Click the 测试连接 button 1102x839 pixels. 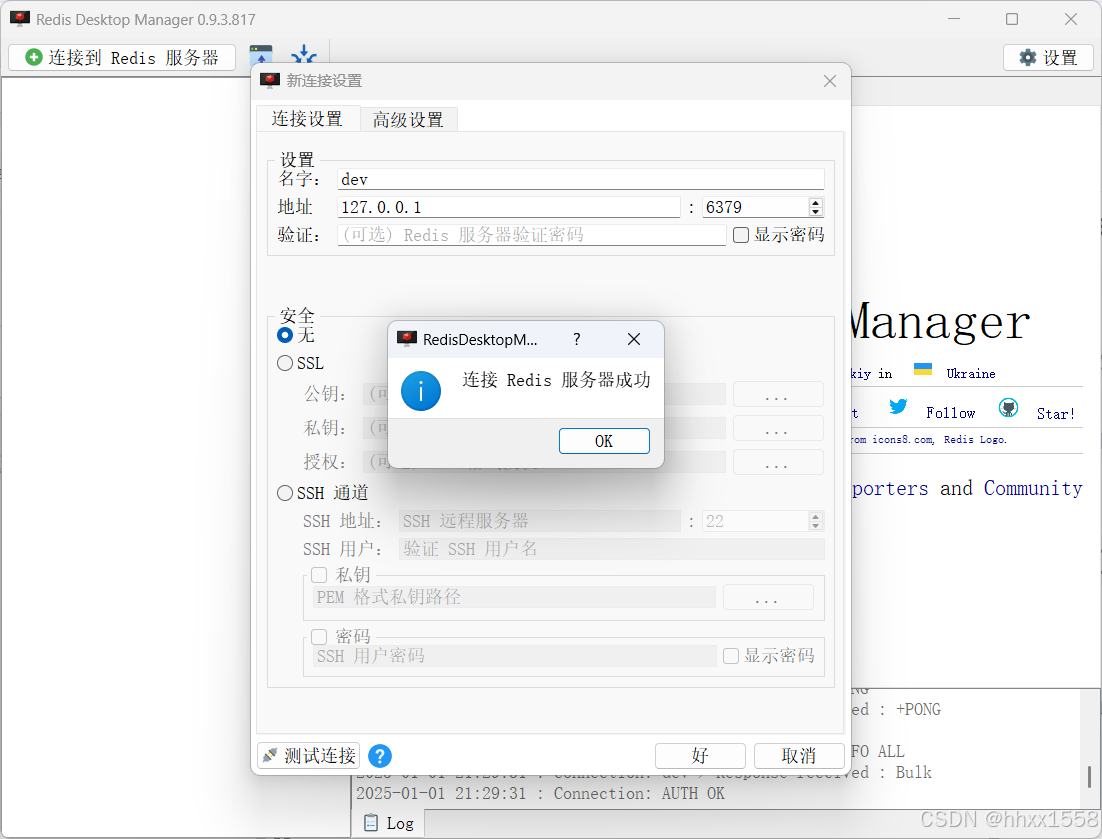click(309, 756)
